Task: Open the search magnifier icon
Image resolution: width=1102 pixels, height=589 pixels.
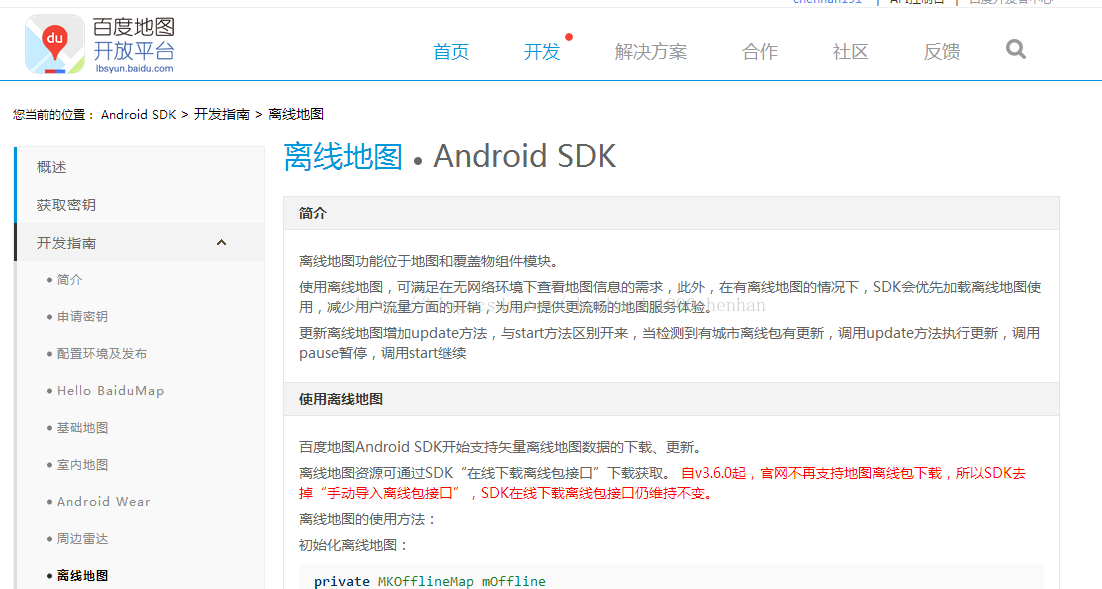Action: 1016,49
